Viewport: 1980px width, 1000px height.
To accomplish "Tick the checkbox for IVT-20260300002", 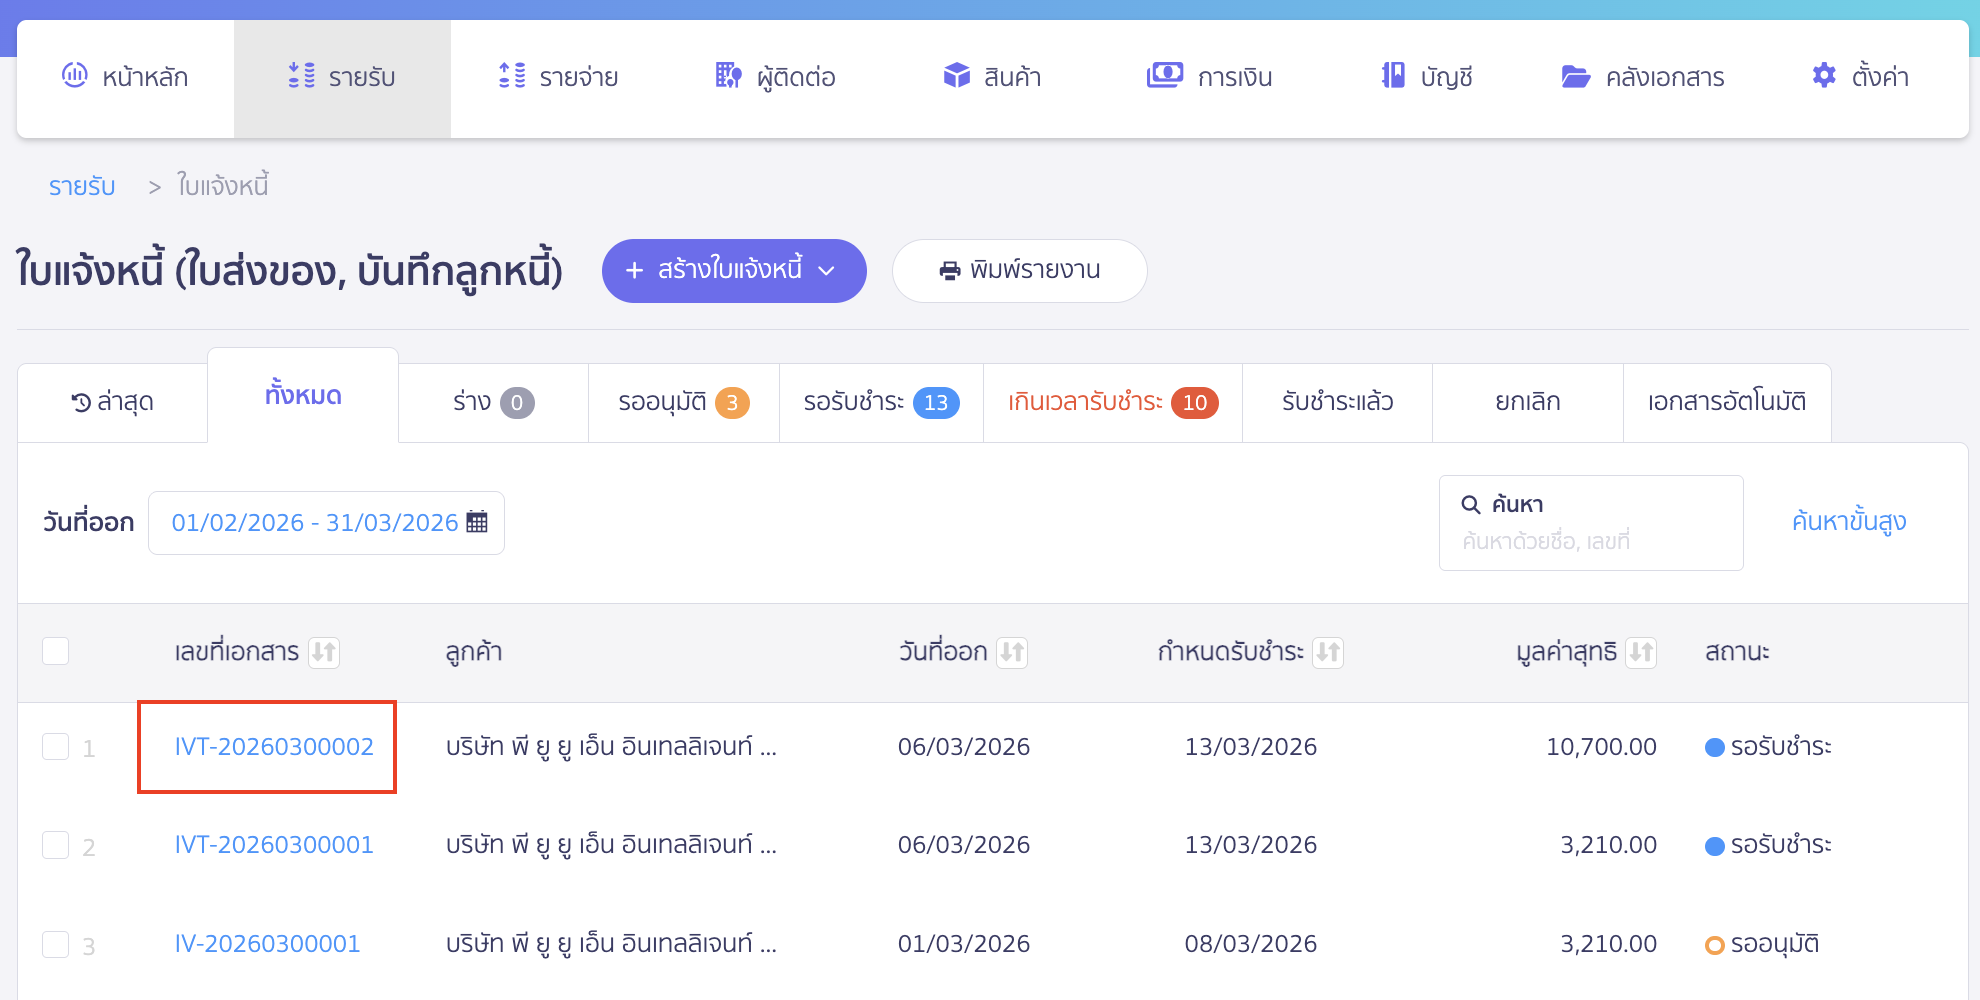I will (56, 746).
